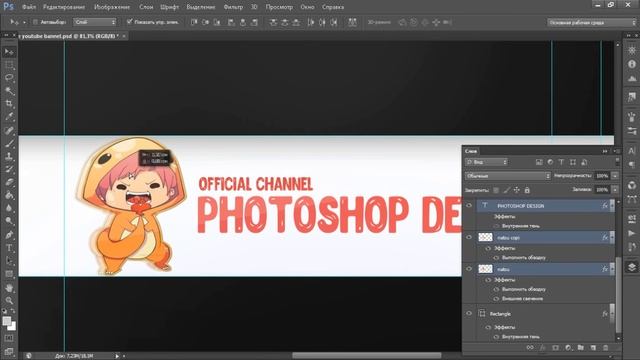Toggle inner shadow effect of PHOTOSHOP DESIGN layer
Screen dimensions: 640x360
coord(496,226)
